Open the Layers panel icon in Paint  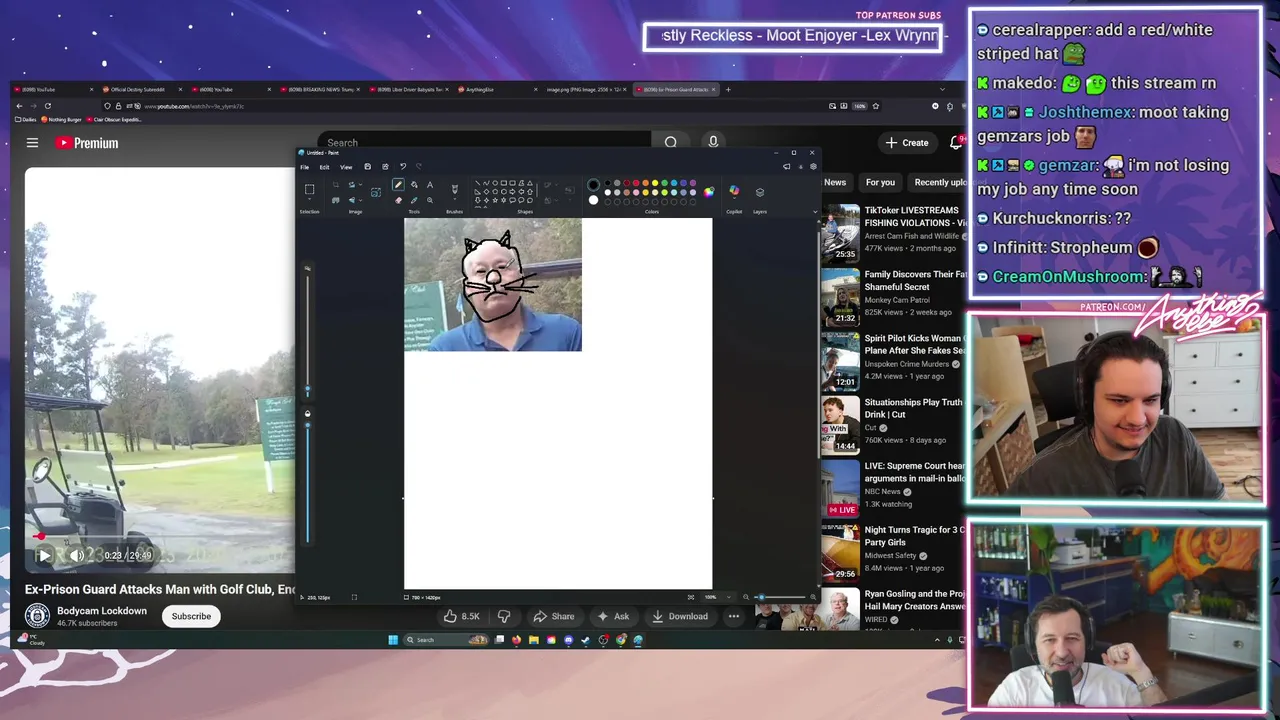point(760,192)
